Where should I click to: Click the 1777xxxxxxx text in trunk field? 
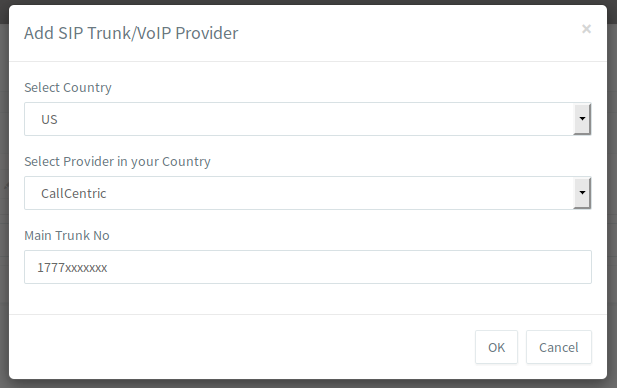point(72,268)
